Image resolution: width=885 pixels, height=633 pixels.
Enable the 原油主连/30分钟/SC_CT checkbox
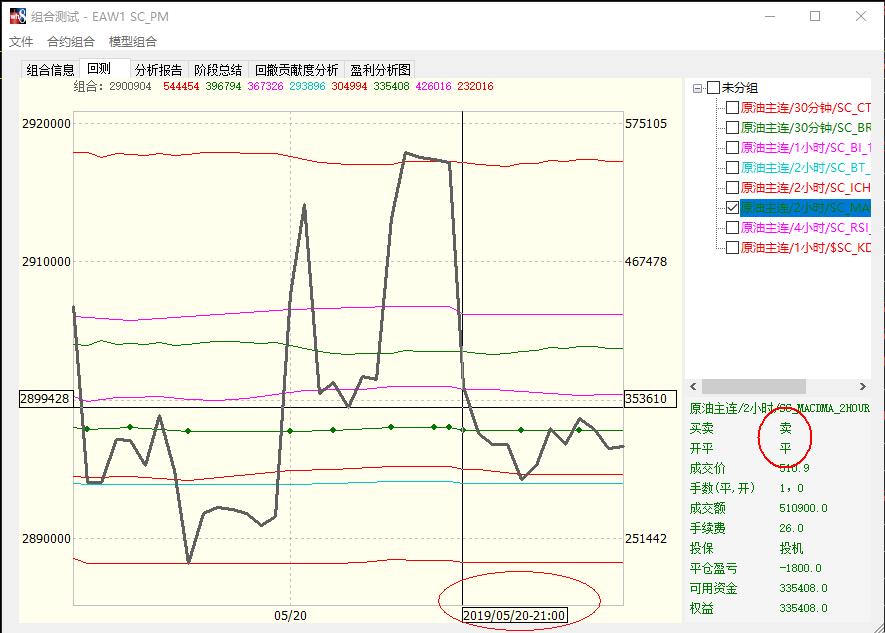(x=733, y=108)
